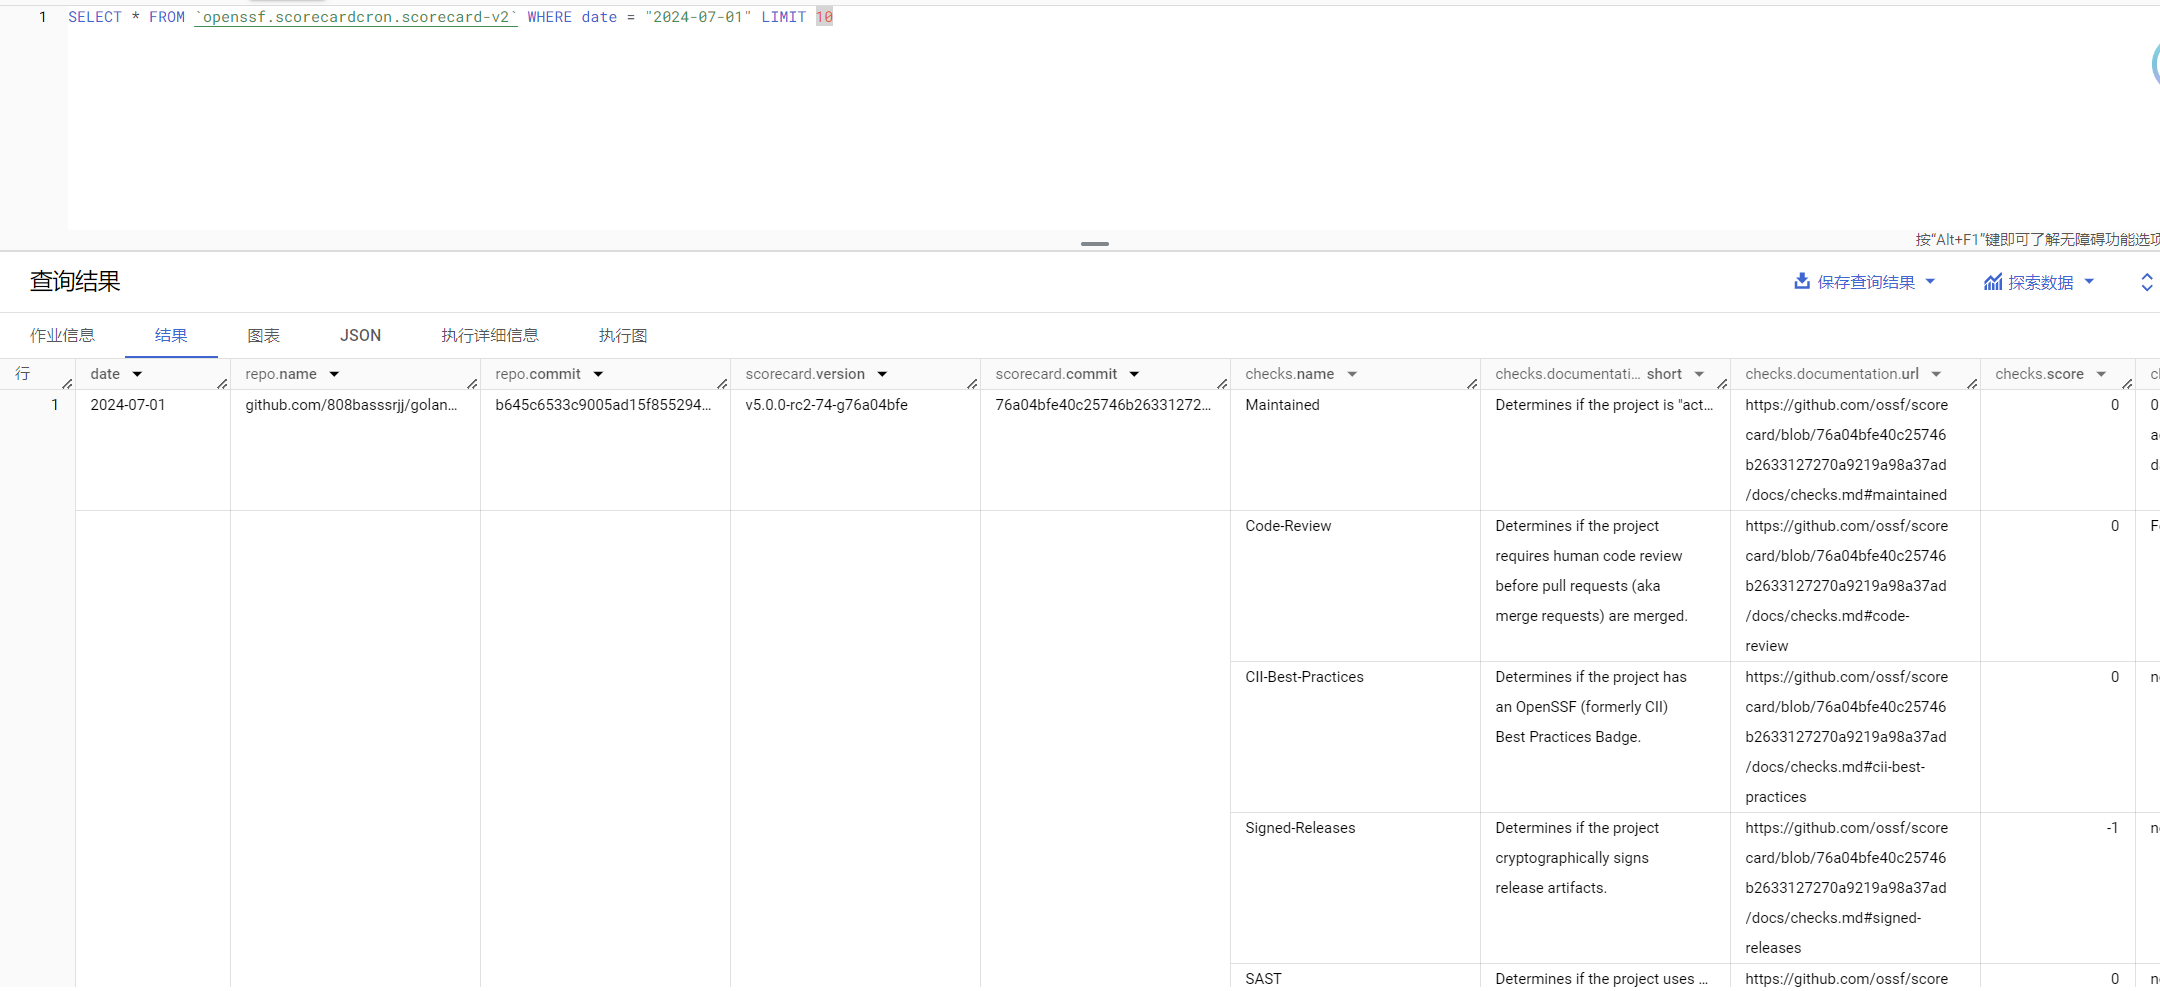
Task: Click table name openssf.scorecardcron.scorecard-v2 link in query
Action: [x=356, y=17]
